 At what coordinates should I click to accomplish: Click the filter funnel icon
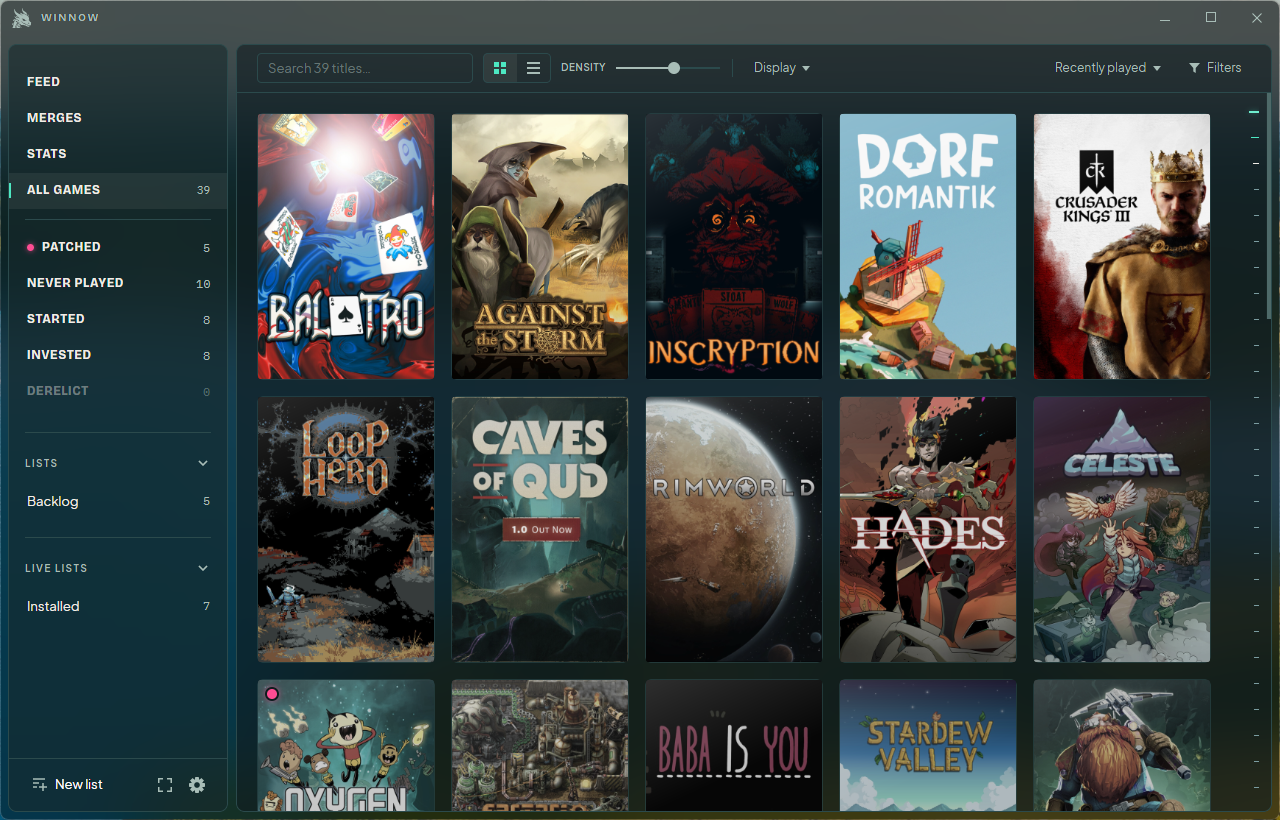pyautogui.click(x=1194, y=68)
